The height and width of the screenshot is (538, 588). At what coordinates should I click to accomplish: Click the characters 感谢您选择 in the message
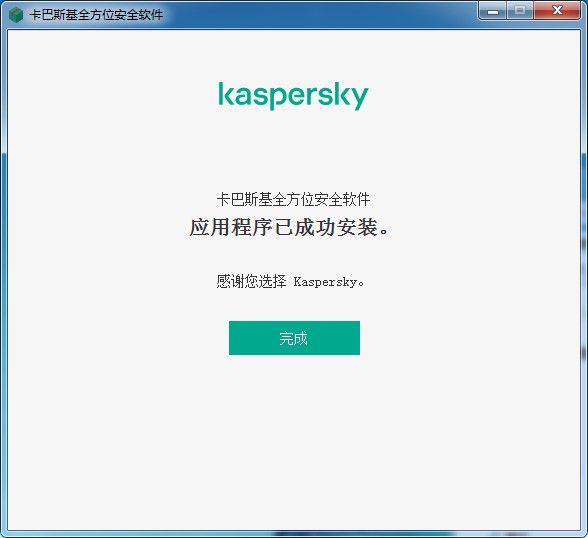click(251, 281)
